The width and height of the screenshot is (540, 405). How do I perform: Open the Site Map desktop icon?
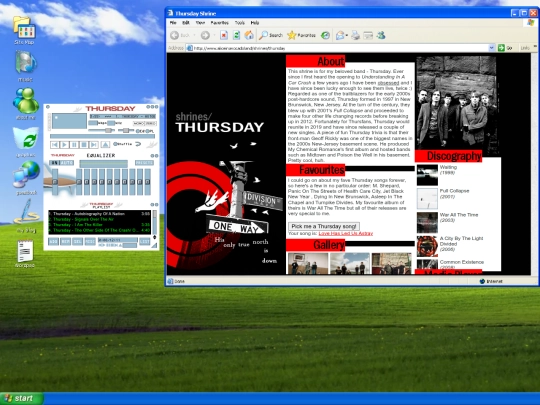(24, 30)
